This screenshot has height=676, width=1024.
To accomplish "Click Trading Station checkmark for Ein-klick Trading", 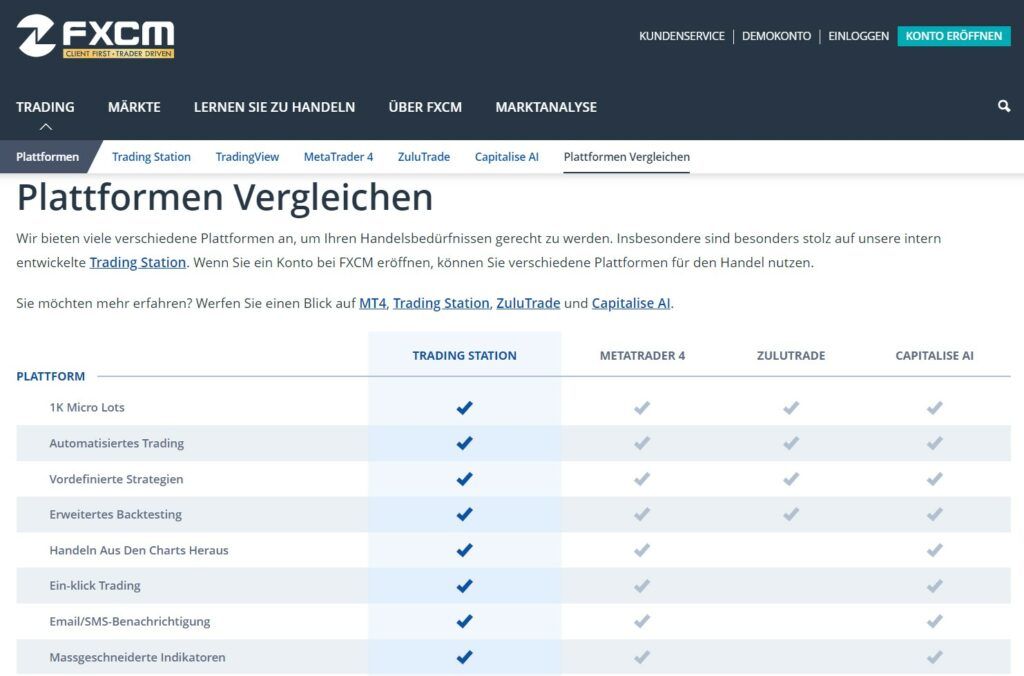I will coord(464,585).
